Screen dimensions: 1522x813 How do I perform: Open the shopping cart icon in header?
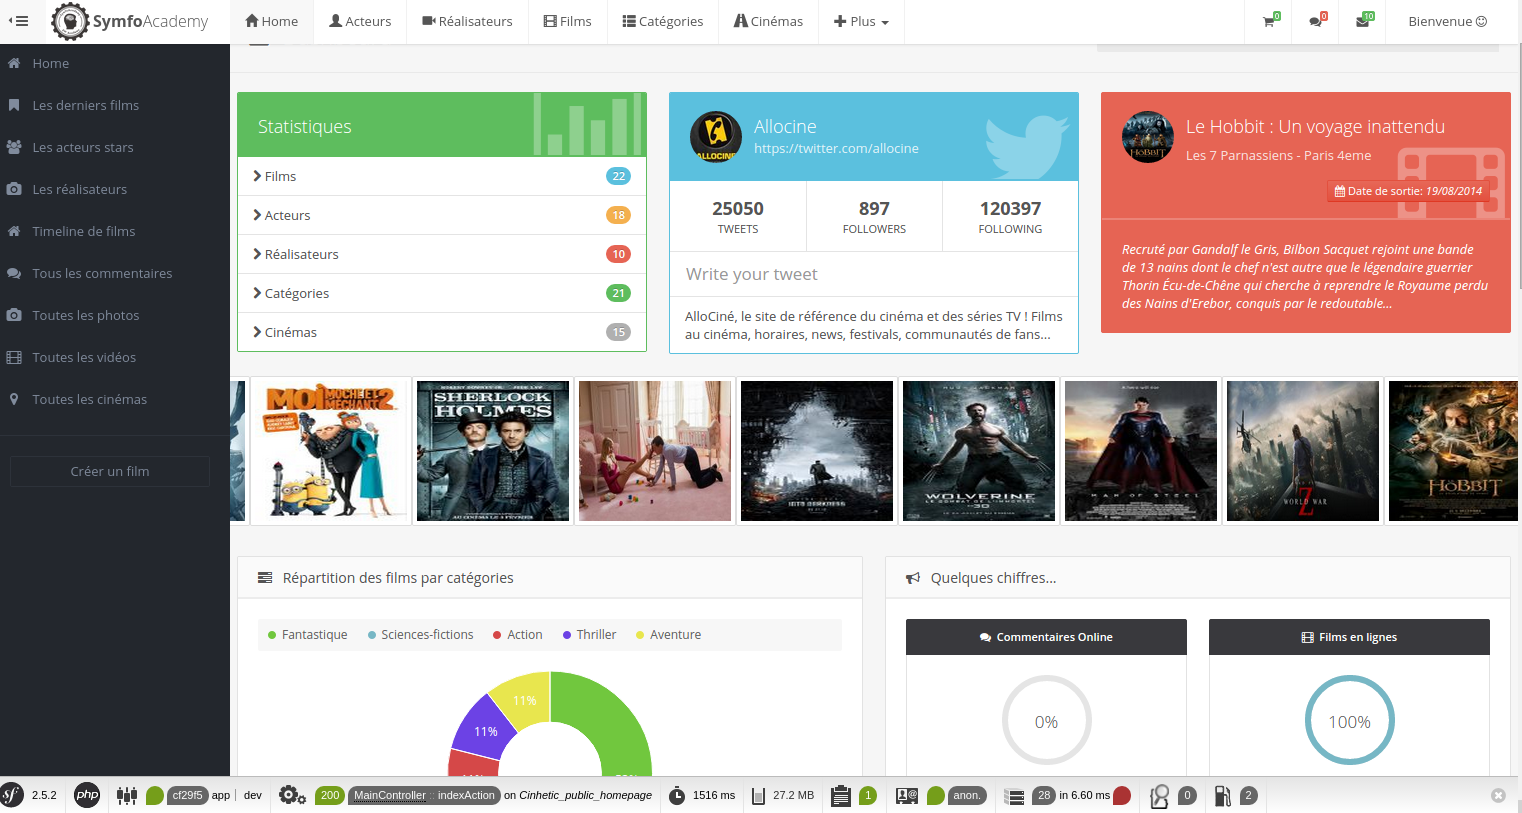1270,21
